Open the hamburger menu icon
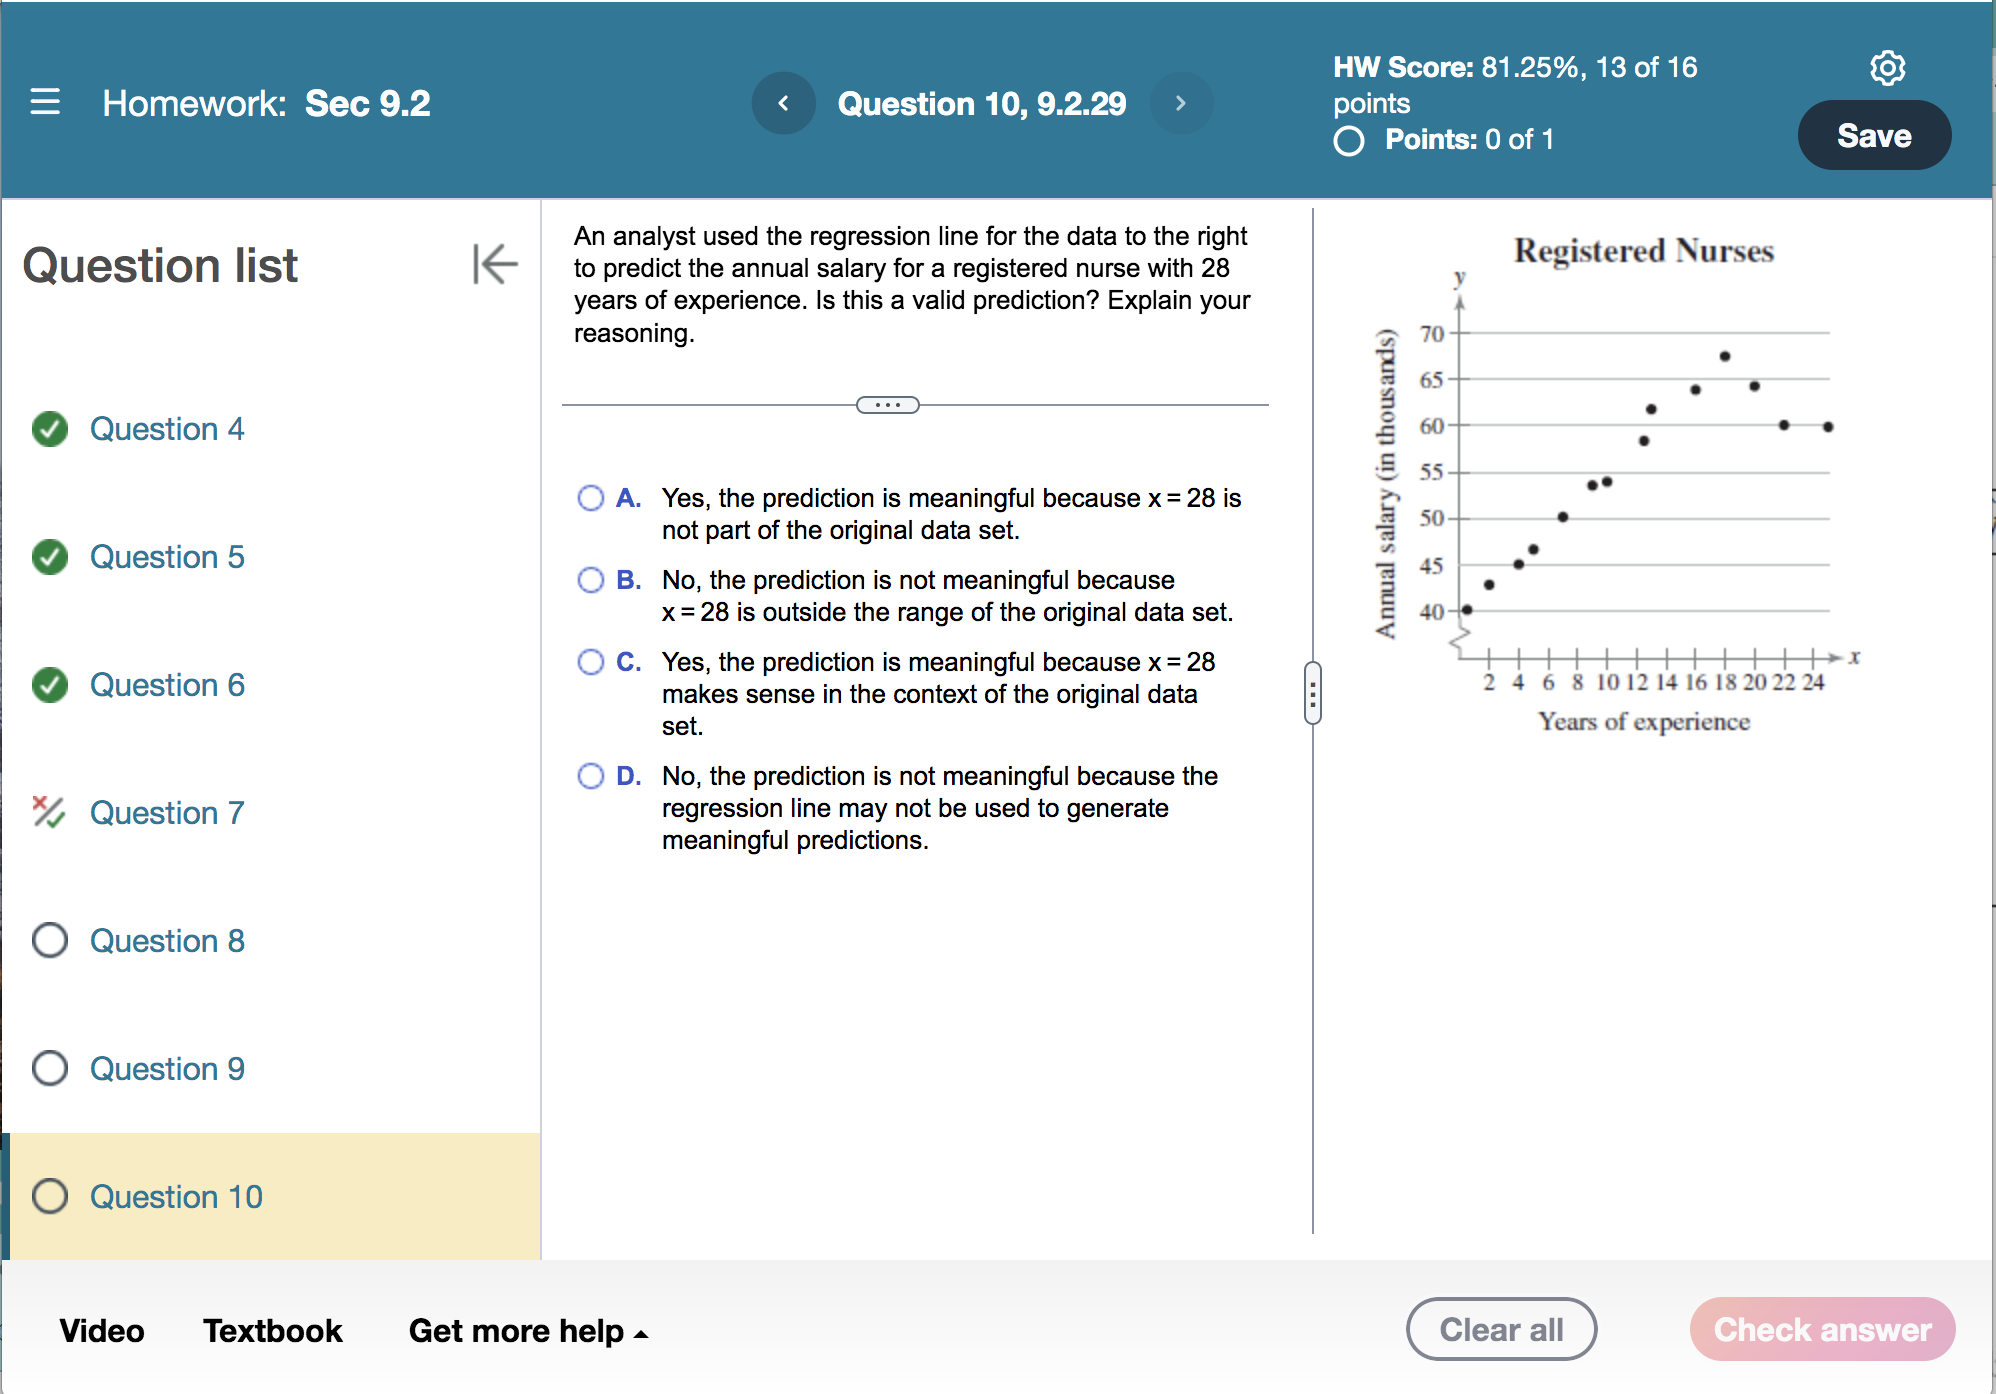The width and height of the screenshot is (1996, 1394). (45, 102)
